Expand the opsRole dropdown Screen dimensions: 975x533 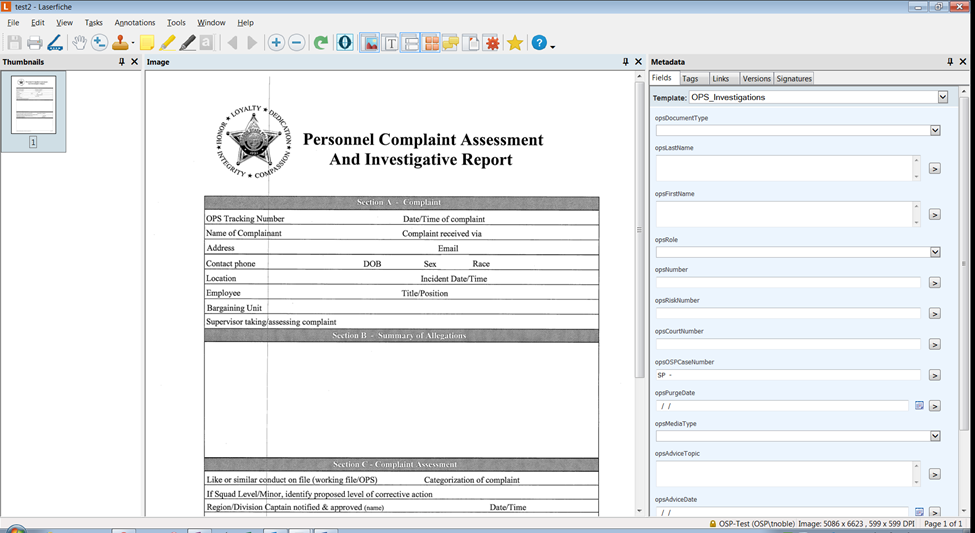935,252
